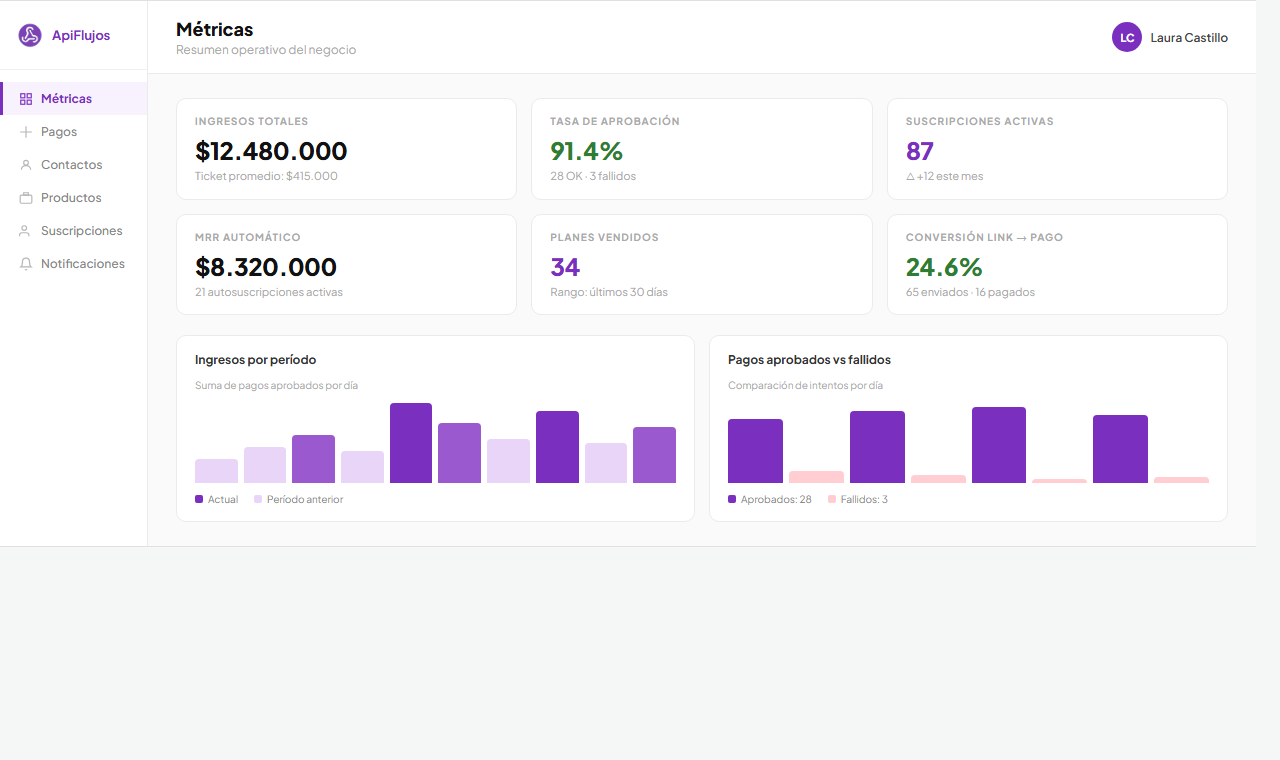
Task: Open the Conversión Link → Pago card
Action: (1057, 265)
